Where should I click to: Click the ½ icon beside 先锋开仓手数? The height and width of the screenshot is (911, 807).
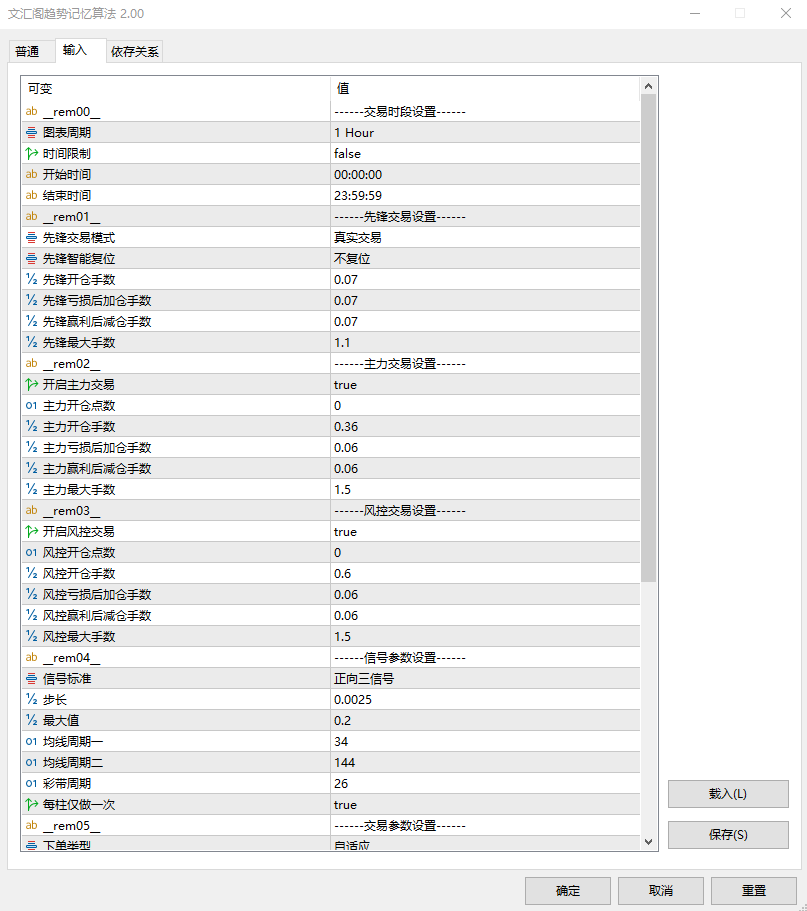(31, 280)
